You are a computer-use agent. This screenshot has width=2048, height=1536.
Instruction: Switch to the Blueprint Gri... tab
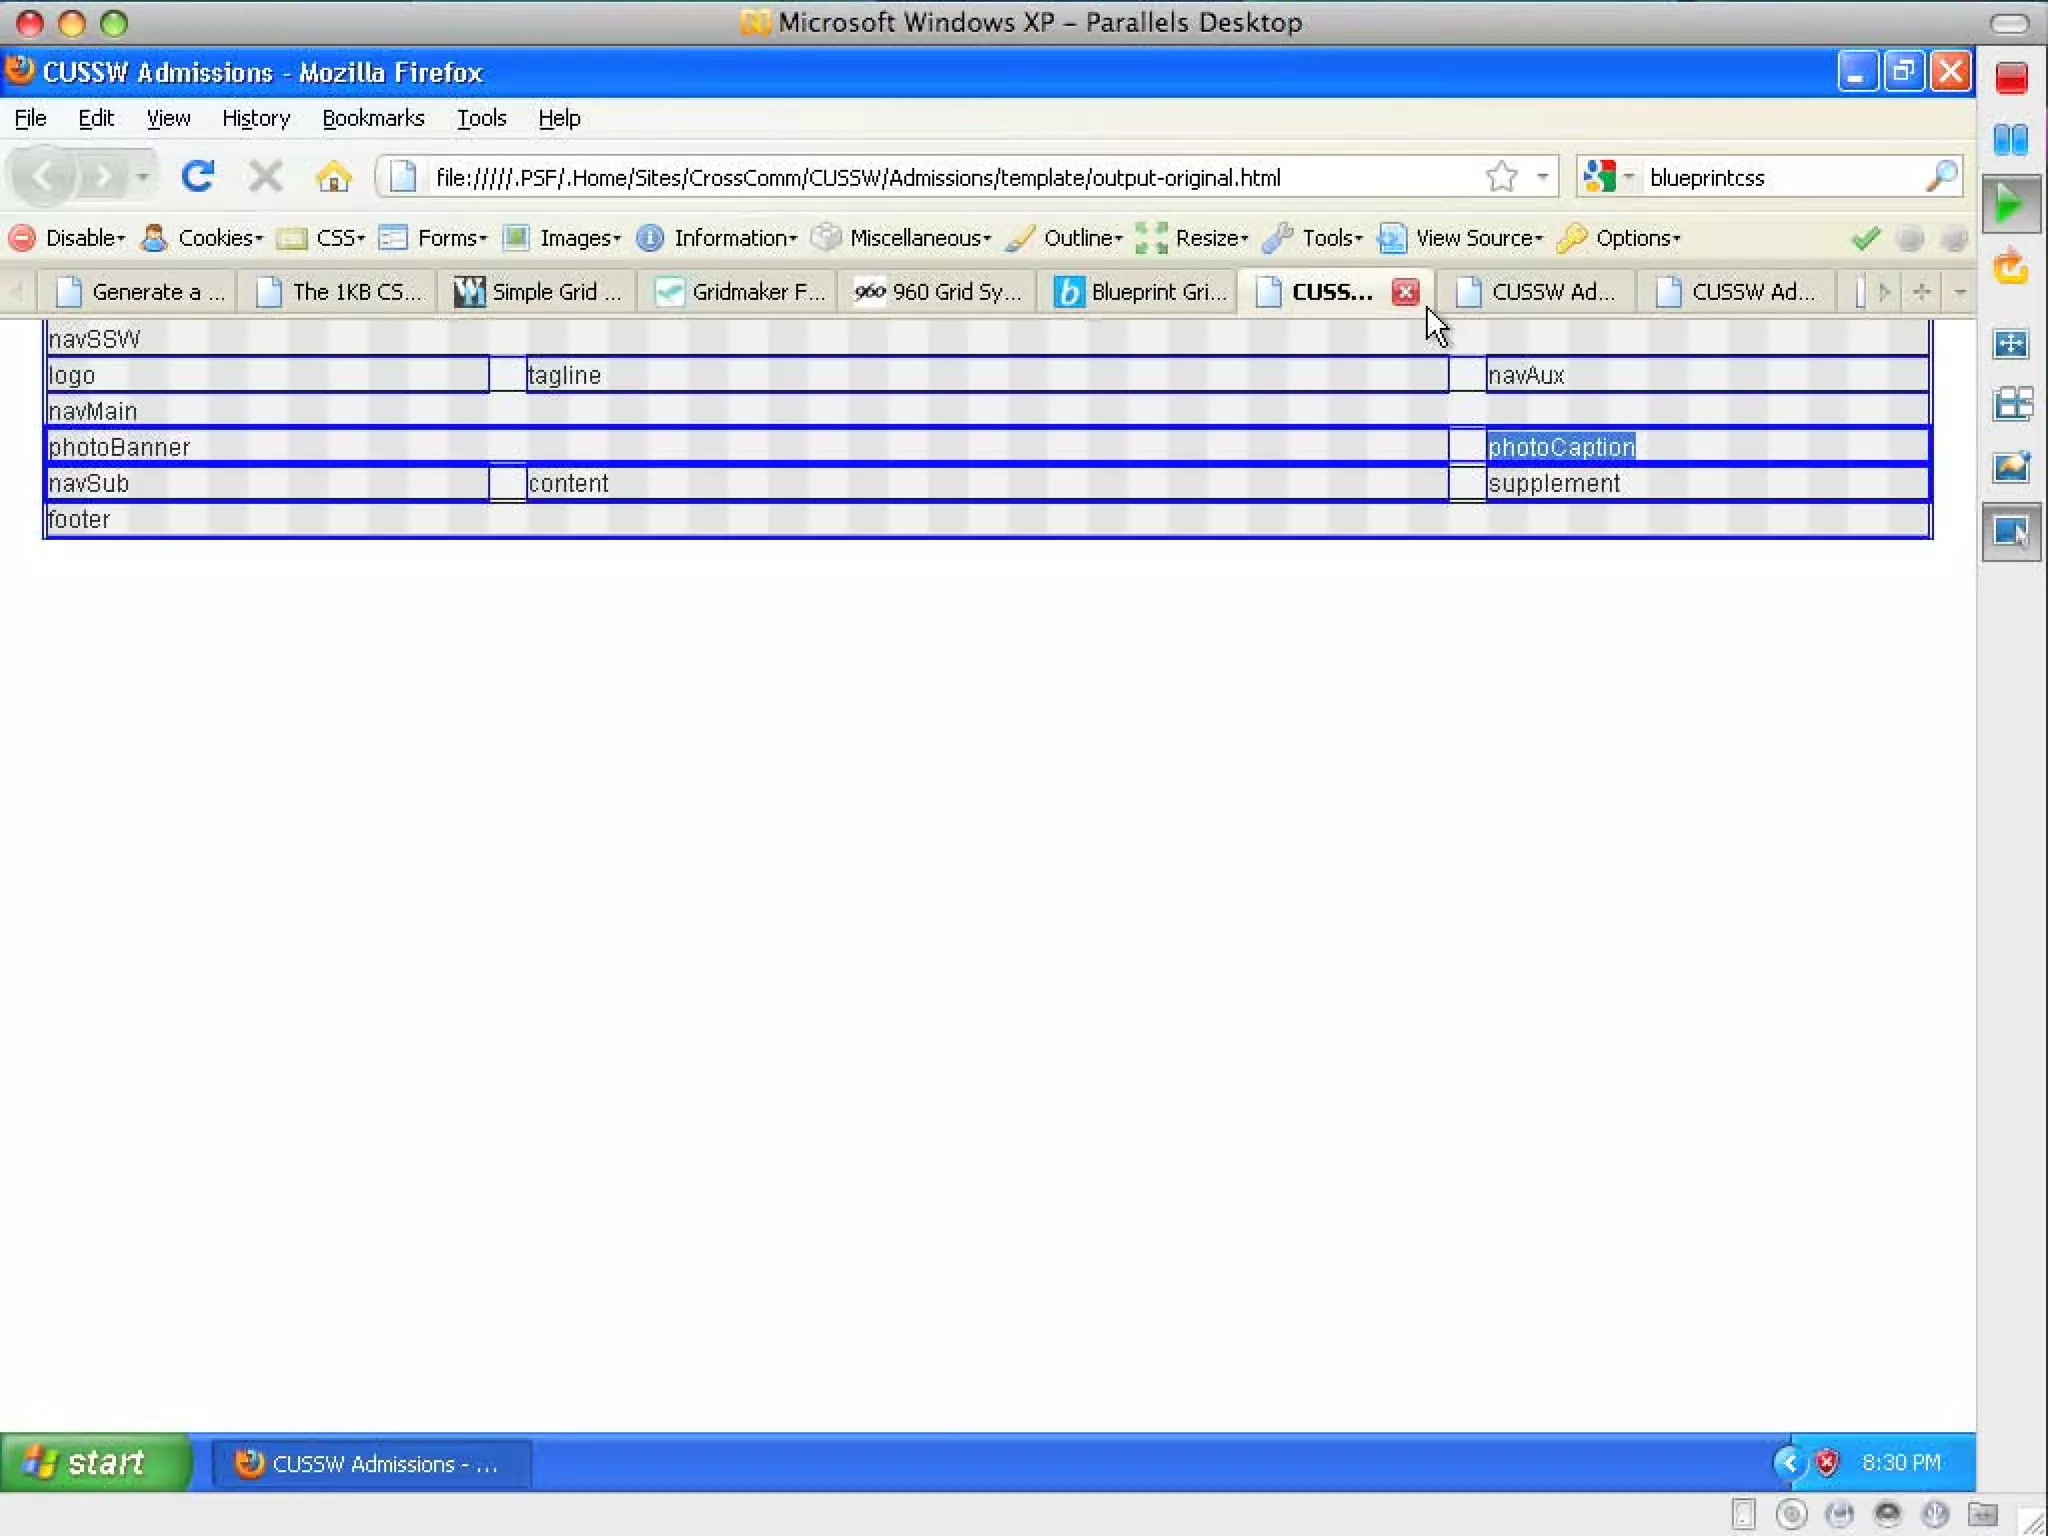[1139, 292]
